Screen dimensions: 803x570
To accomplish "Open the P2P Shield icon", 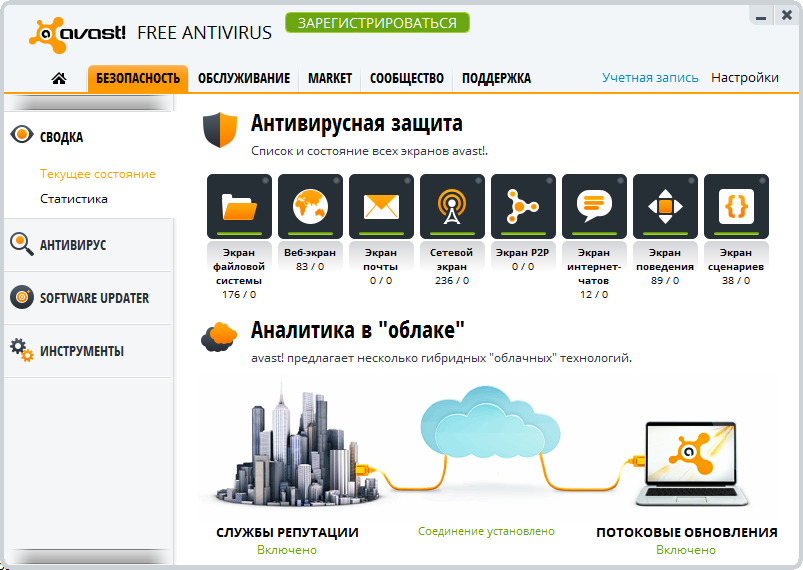I will tap(523, 206).
